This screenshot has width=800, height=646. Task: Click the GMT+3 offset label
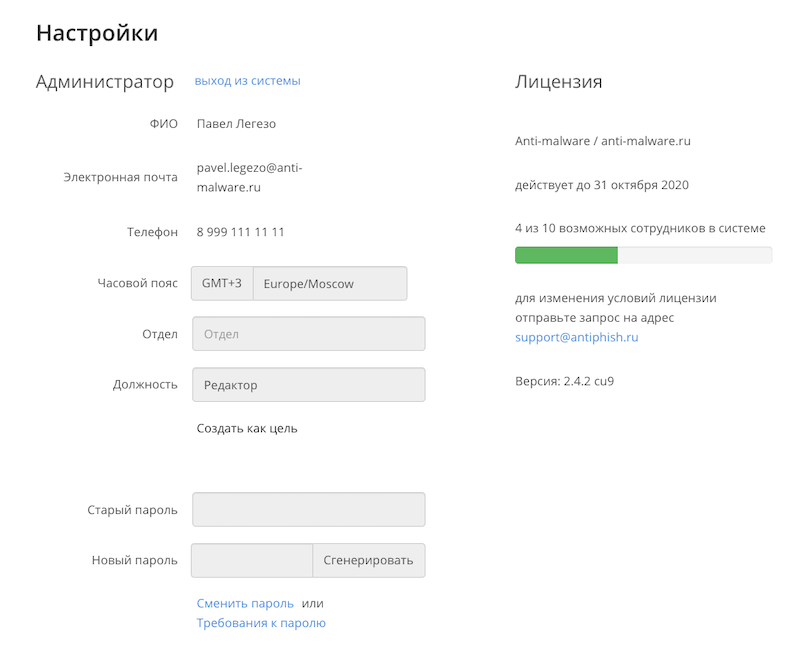(x=222, y=283)
